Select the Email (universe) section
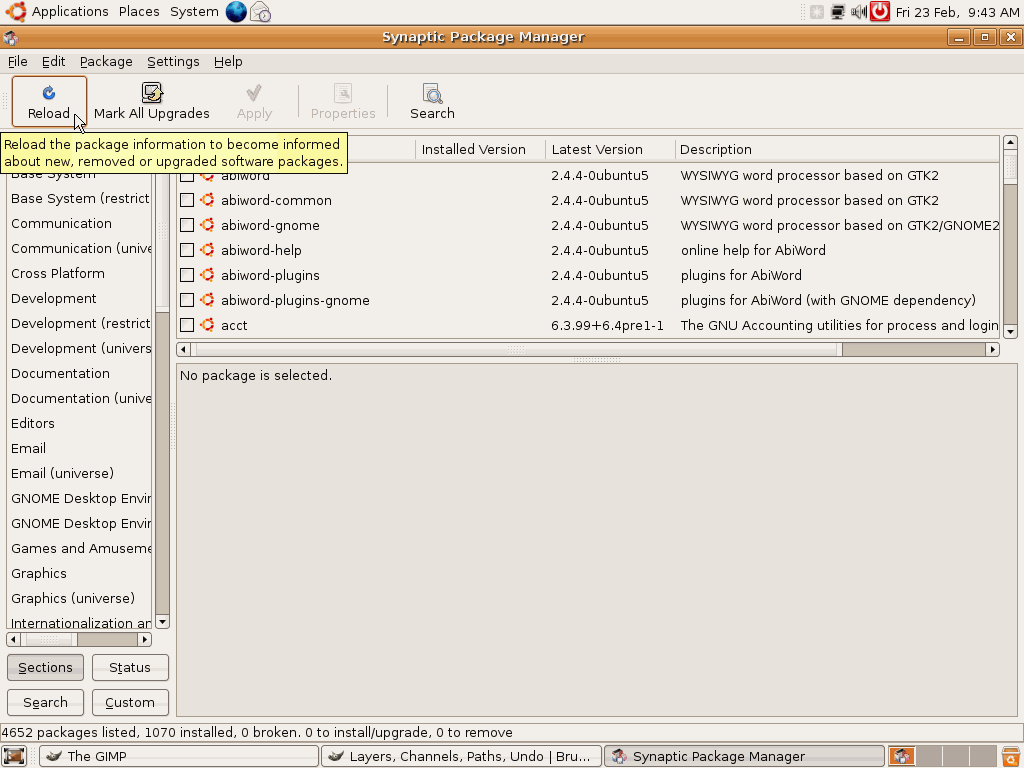 pos(62,473)
